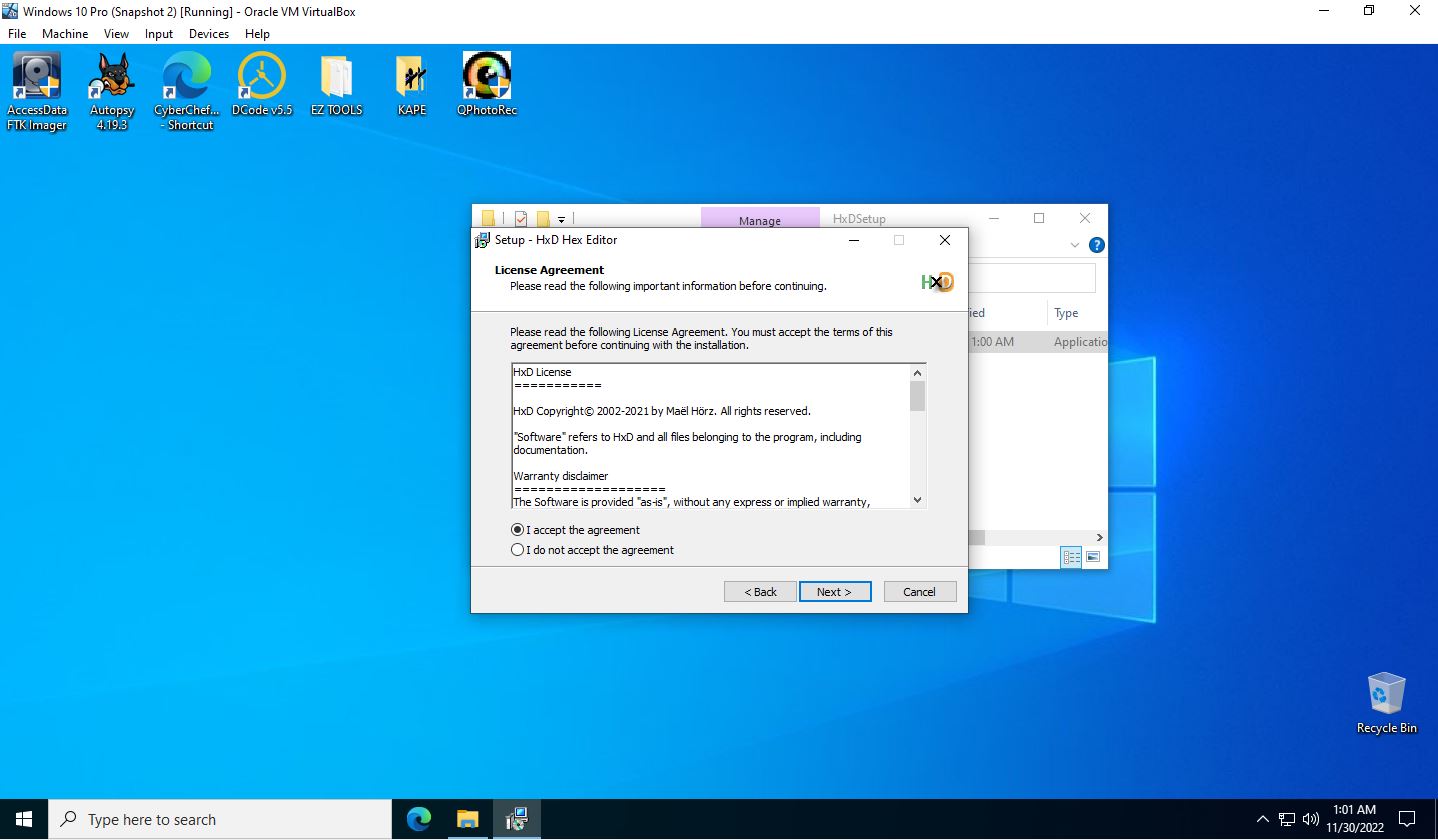The height and width of the screenshot is (840, 1438).
Task: Click Explorer quick access properties icon
Action: pos(521,219)
